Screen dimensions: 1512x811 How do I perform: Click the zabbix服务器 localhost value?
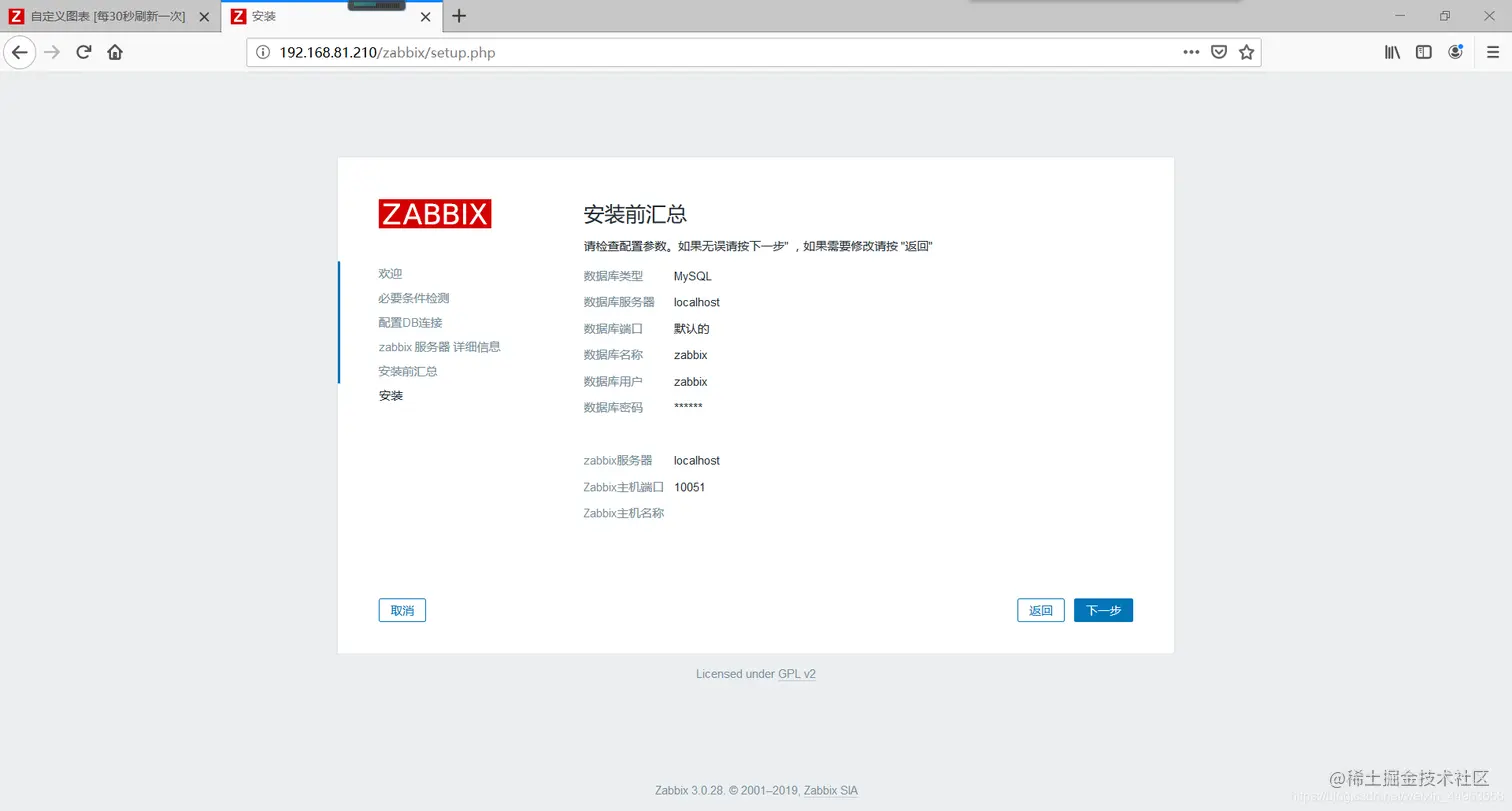click(x=697, y=460)
